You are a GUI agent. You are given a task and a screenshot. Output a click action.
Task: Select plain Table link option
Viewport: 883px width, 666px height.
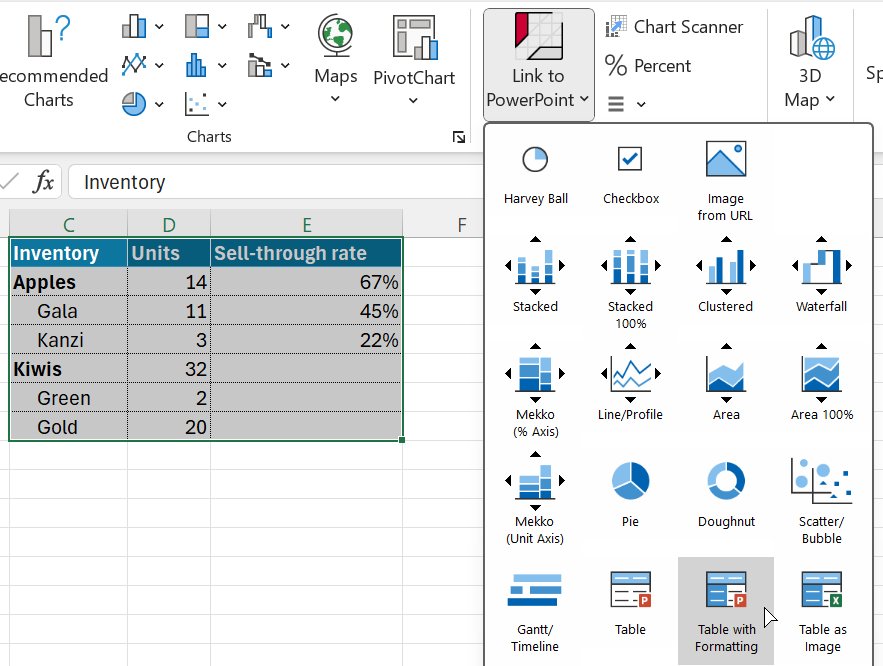[630, 604]
